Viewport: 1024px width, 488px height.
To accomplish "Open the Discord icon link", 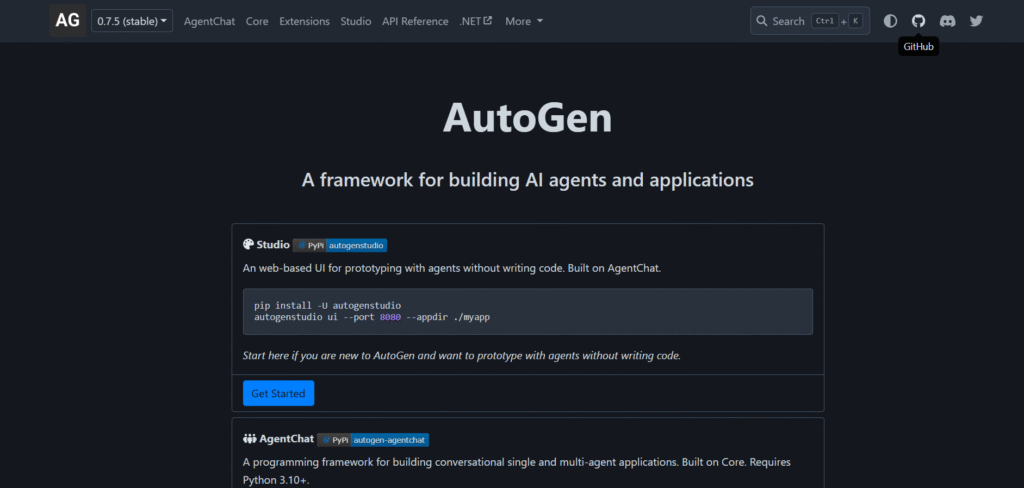I will (x=947, y=21).
